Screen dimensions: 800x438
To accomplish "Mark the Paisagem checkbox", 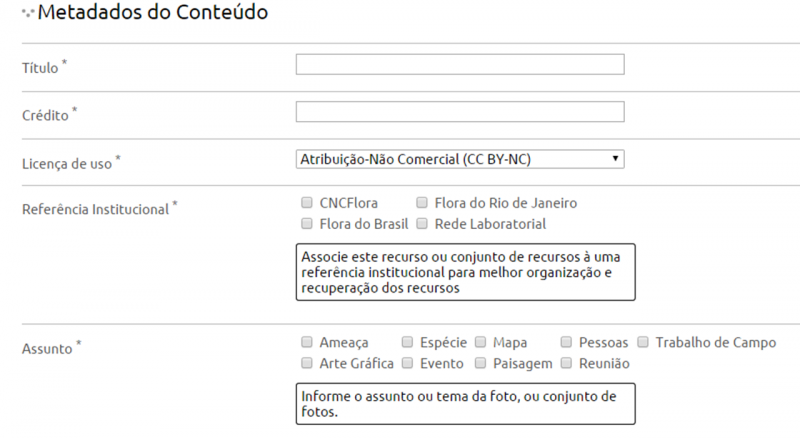I will pos(481,363).
